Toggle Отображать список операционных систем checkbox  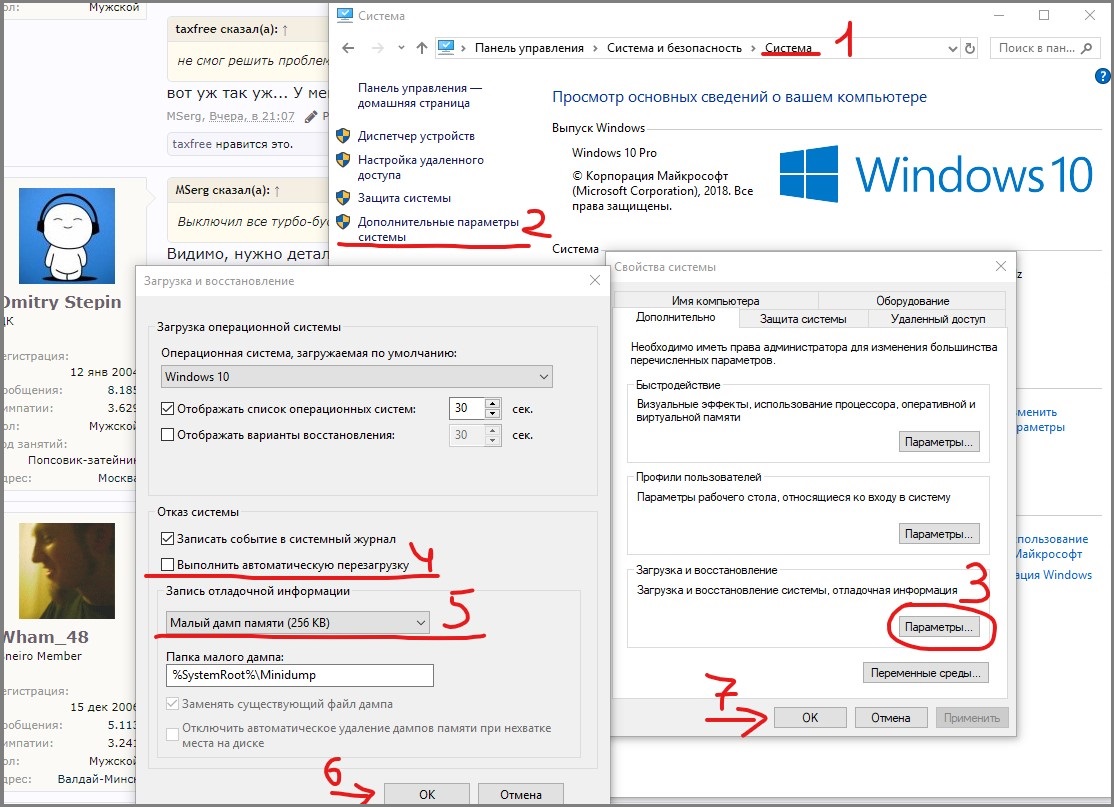point(168,408)
